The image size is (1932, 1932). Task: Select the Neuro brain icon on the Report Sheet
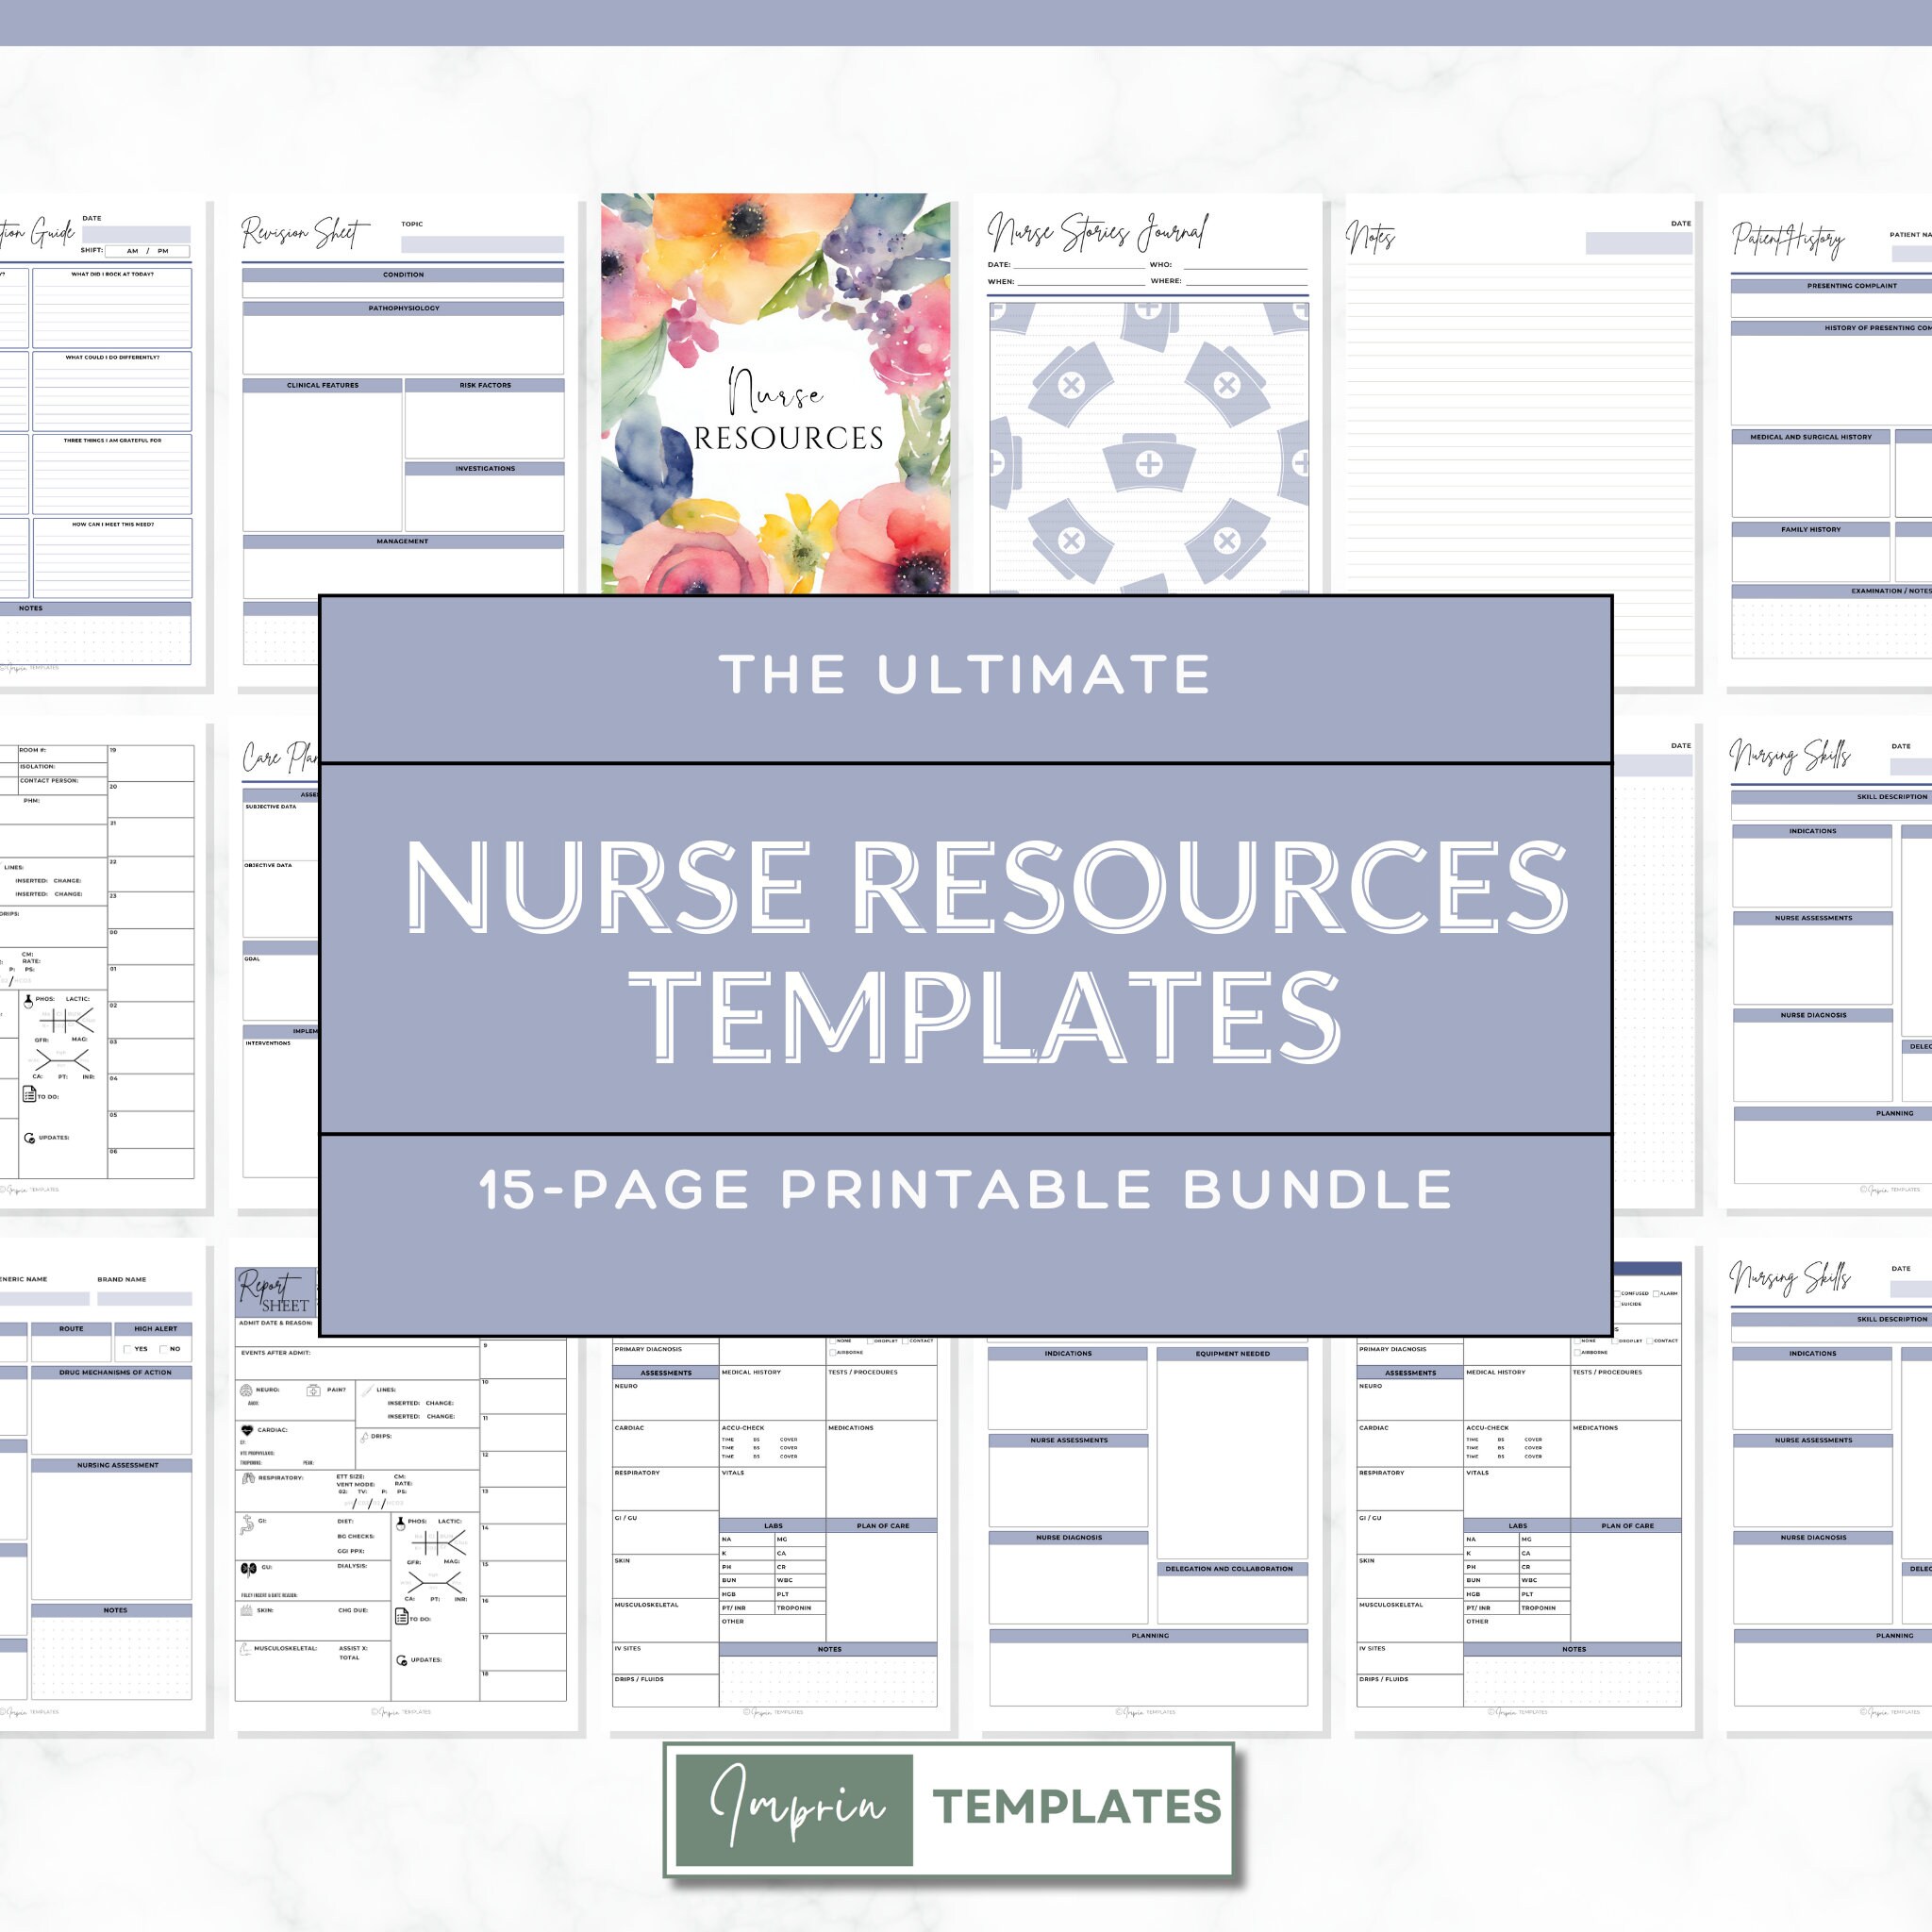247,1391
